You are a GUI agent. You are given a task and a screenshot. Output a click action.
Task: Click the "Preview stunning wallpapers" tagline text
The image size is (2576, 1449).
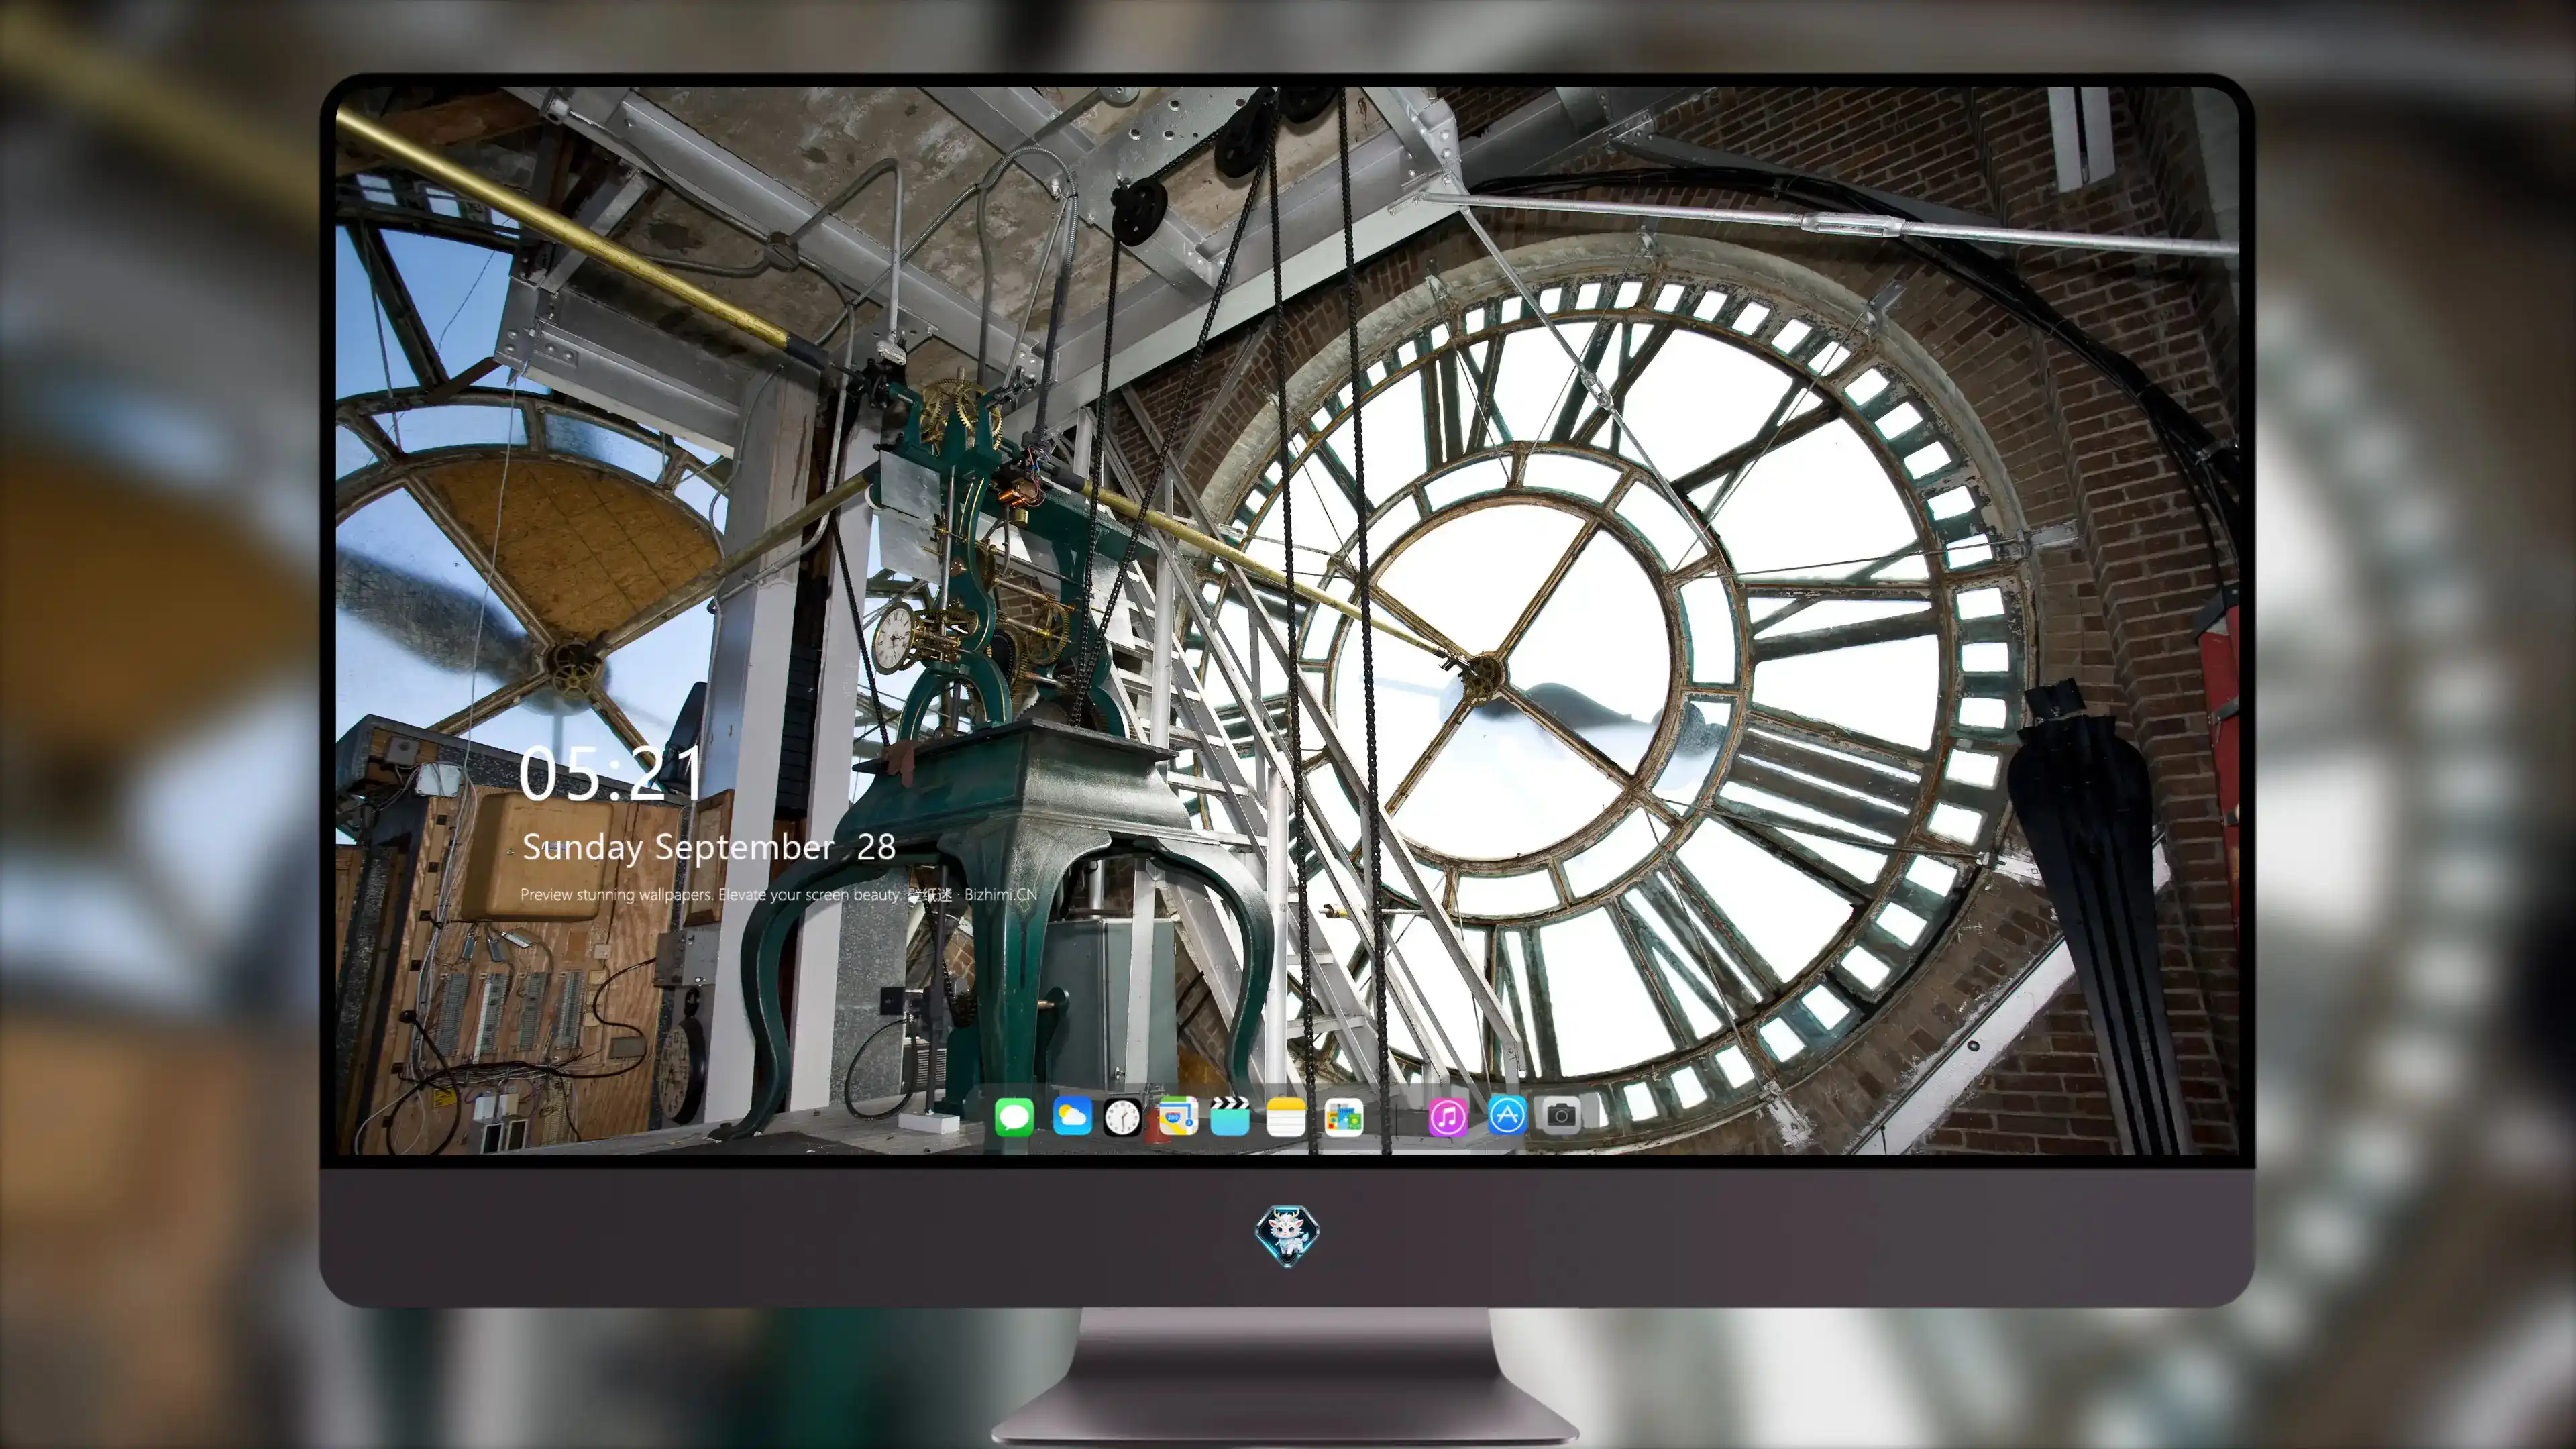click(778, 894)
